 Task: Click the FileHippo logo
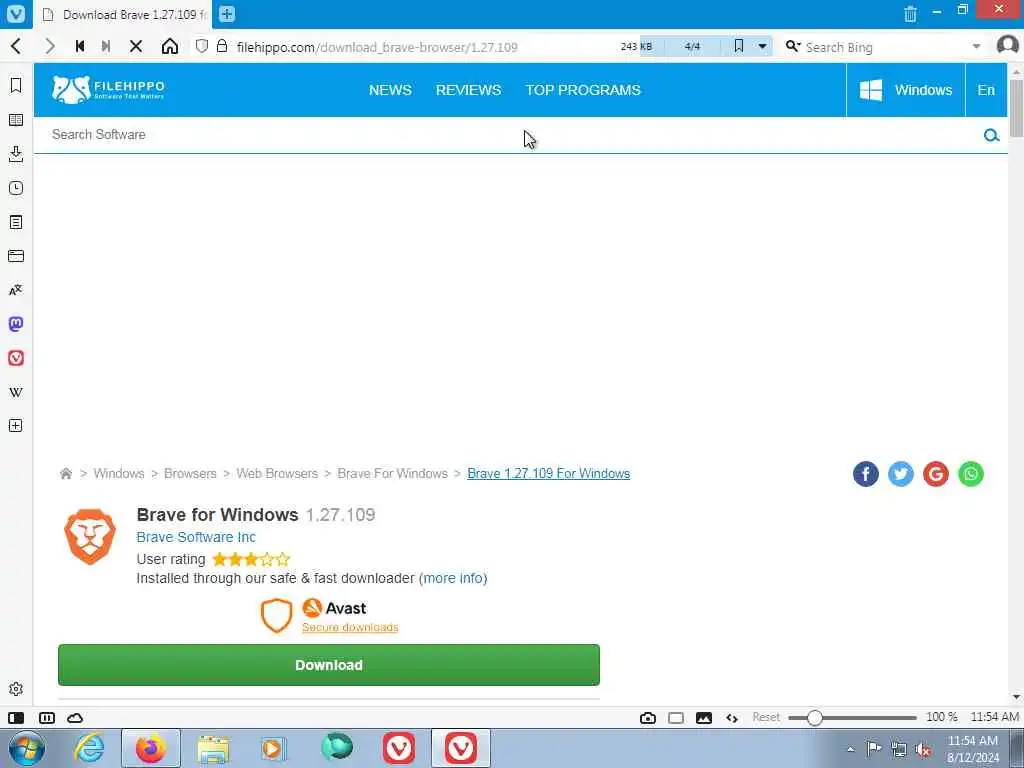(108, 89)
